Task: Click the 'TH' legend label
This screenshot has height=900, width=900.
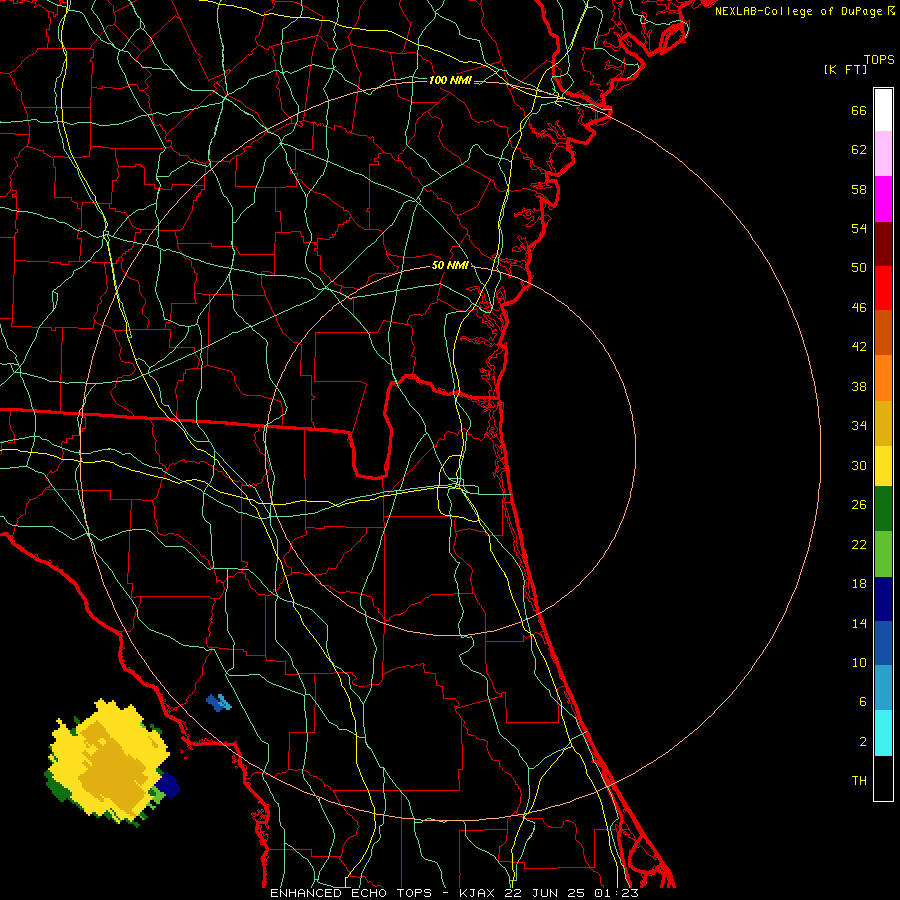Action: pyautogui.click(x=859, y=781)
